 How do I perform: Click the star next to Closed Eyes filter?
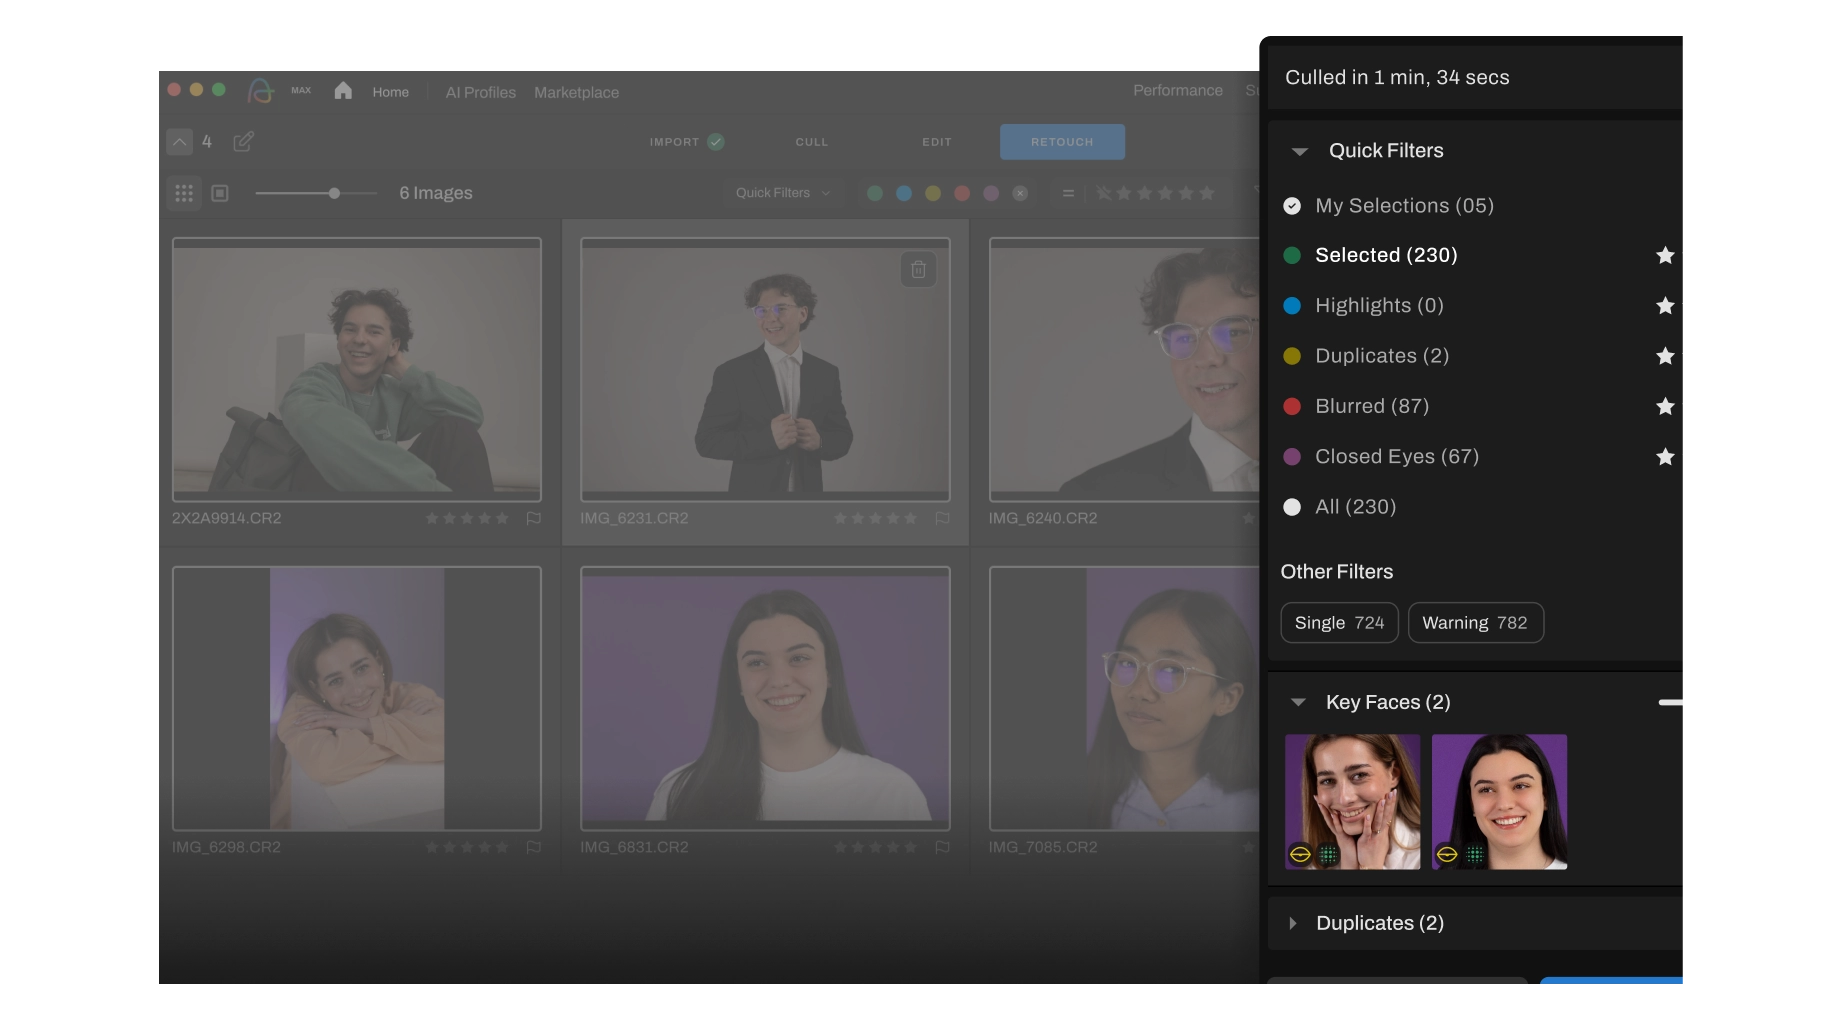(x=1665, y=457)
